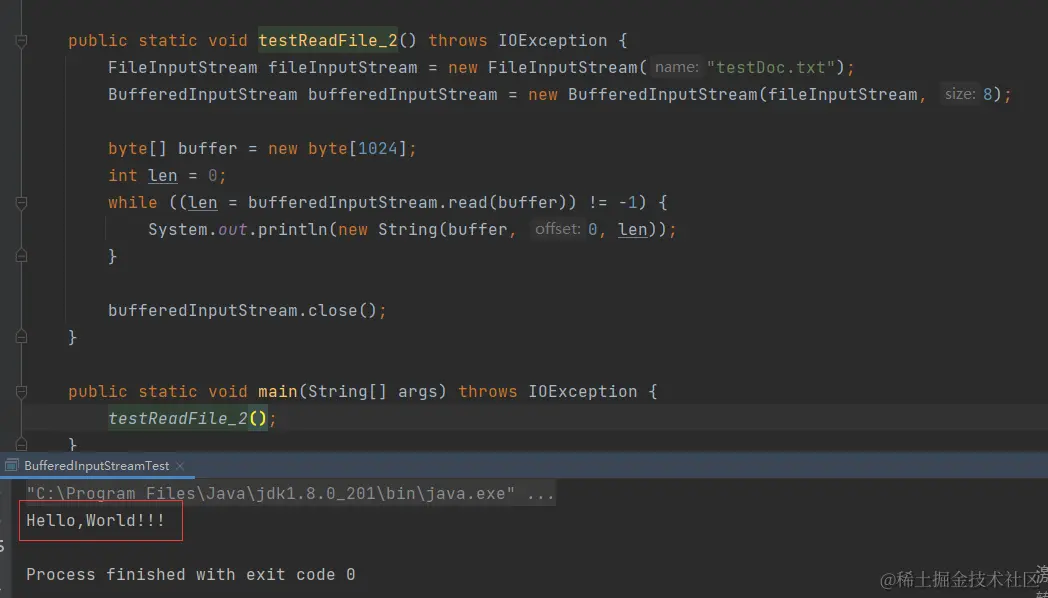
Task: Click the "offset: 0" parameter hint inlay
Action: click(566, 229)
